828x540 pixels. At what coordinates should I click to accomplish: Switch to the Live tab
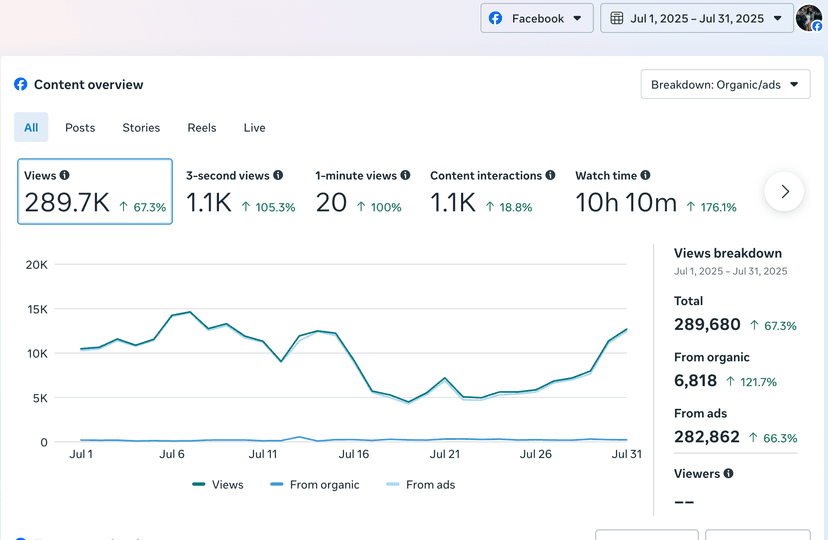(x=255, y=128)
